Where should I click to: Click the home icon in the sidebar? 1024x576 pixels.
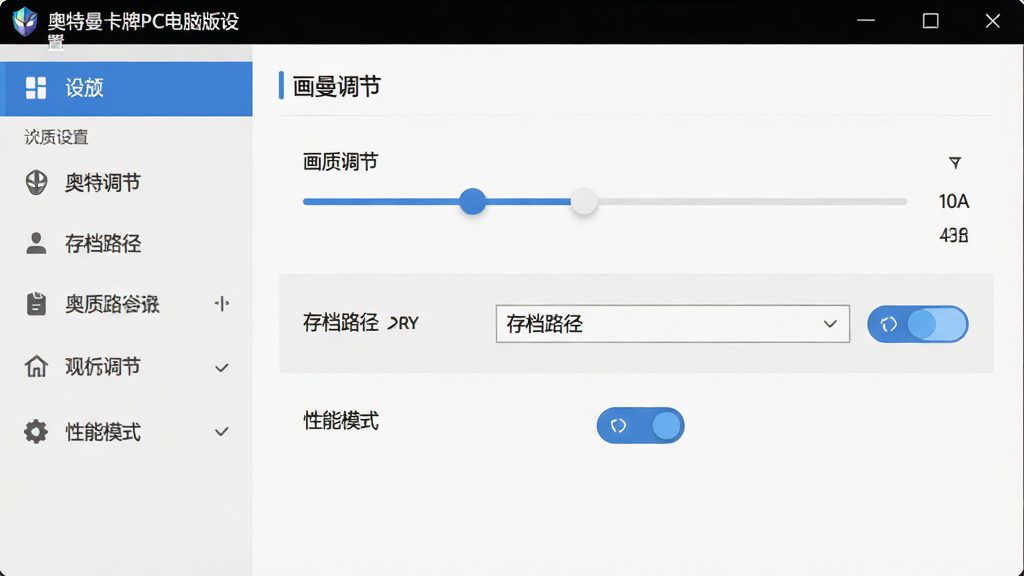click(x=36, y=366)
